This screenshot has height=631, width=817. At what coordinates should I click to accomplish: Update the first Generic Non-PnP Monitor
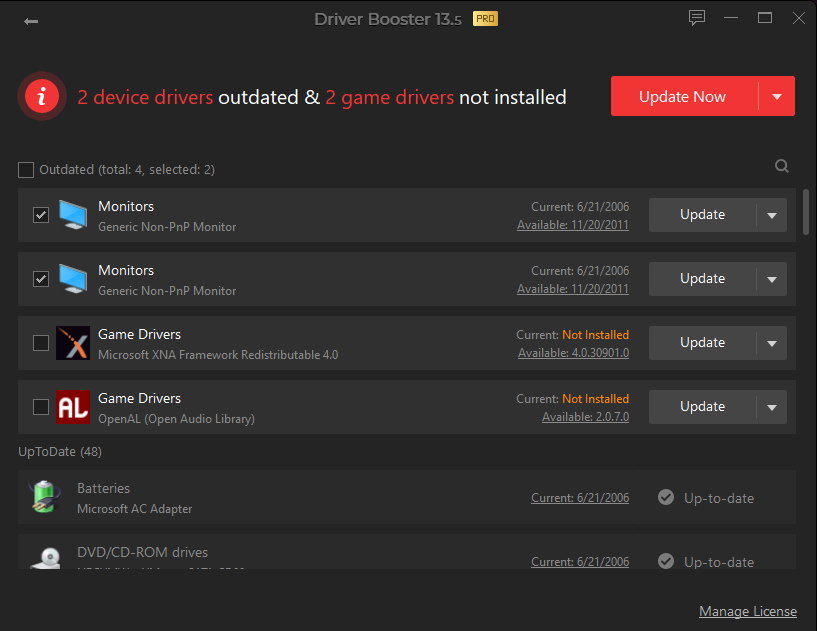pos(702,215)
